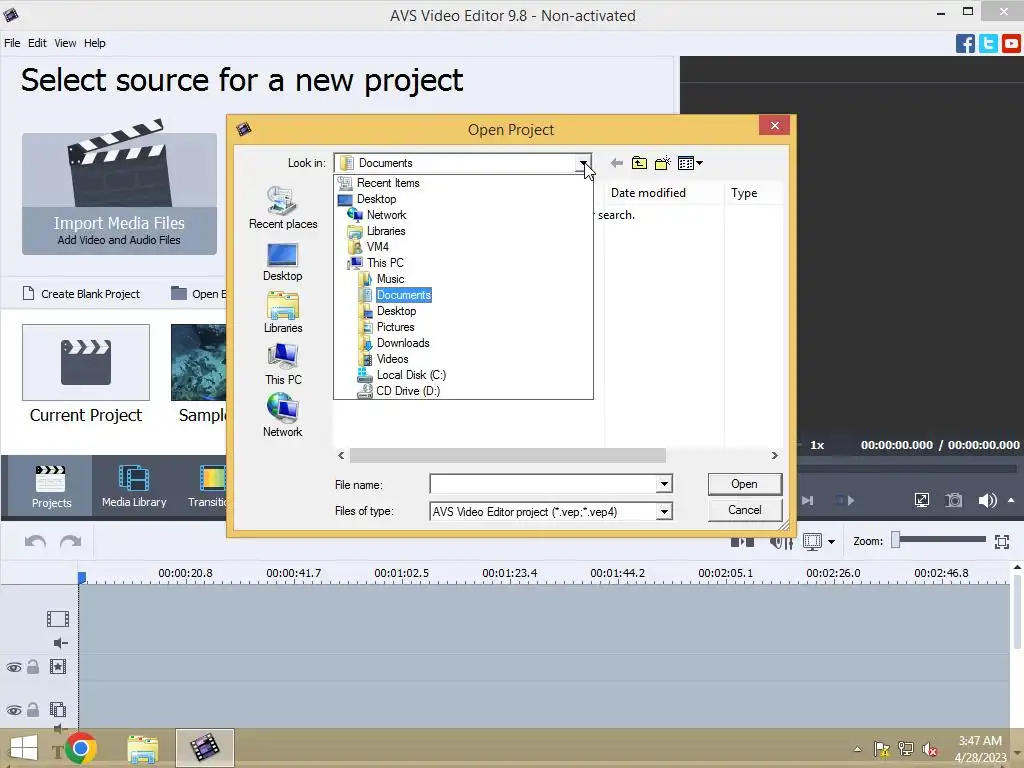Toggle visibility eye of video overlay track
1024x768 pixels.
point(14,710)
